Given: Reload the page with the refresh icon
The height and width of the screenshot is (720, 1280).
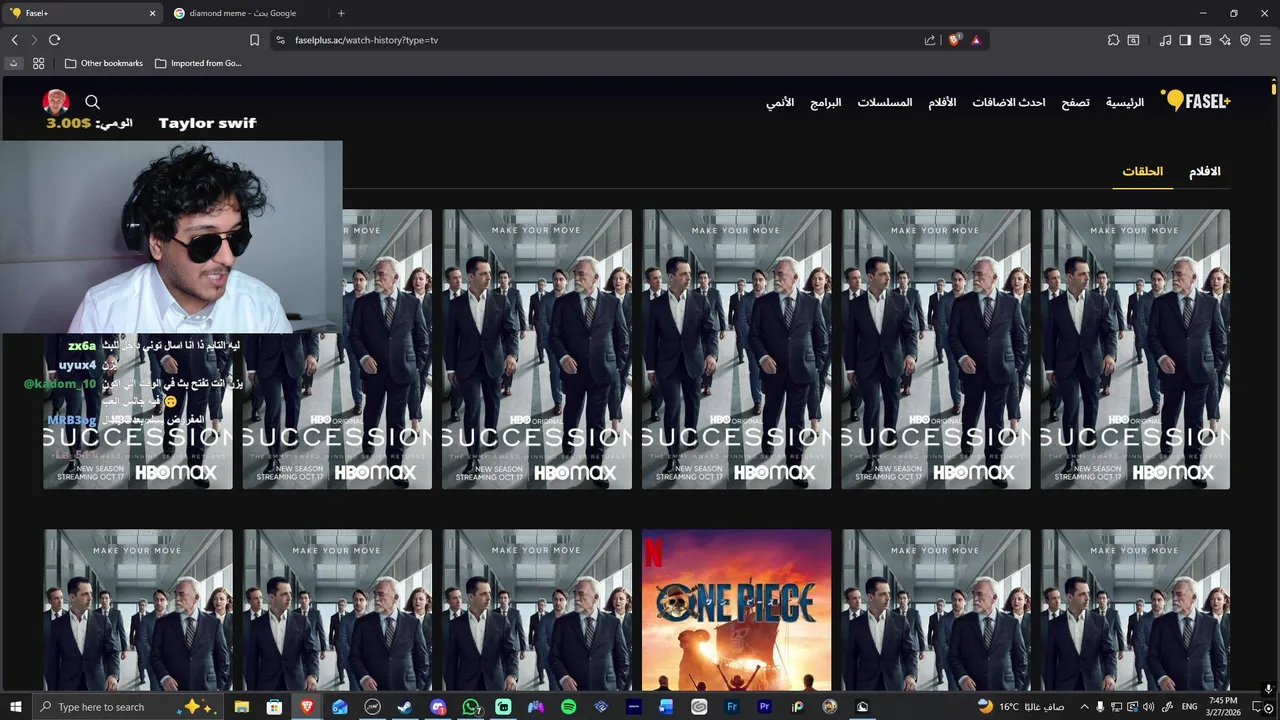Looking at the screenshot, I should coord(54,40).
